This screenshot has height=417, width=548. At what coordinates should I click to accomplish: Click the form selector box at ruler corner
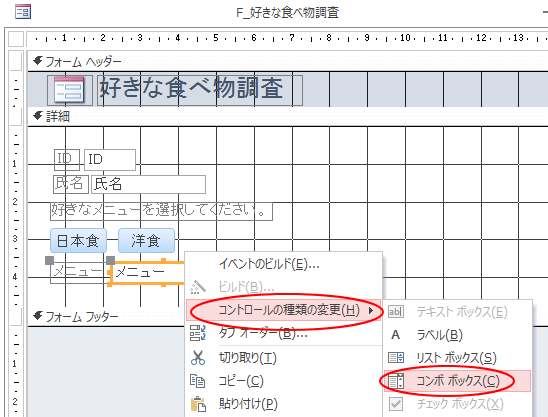point(15,39)
